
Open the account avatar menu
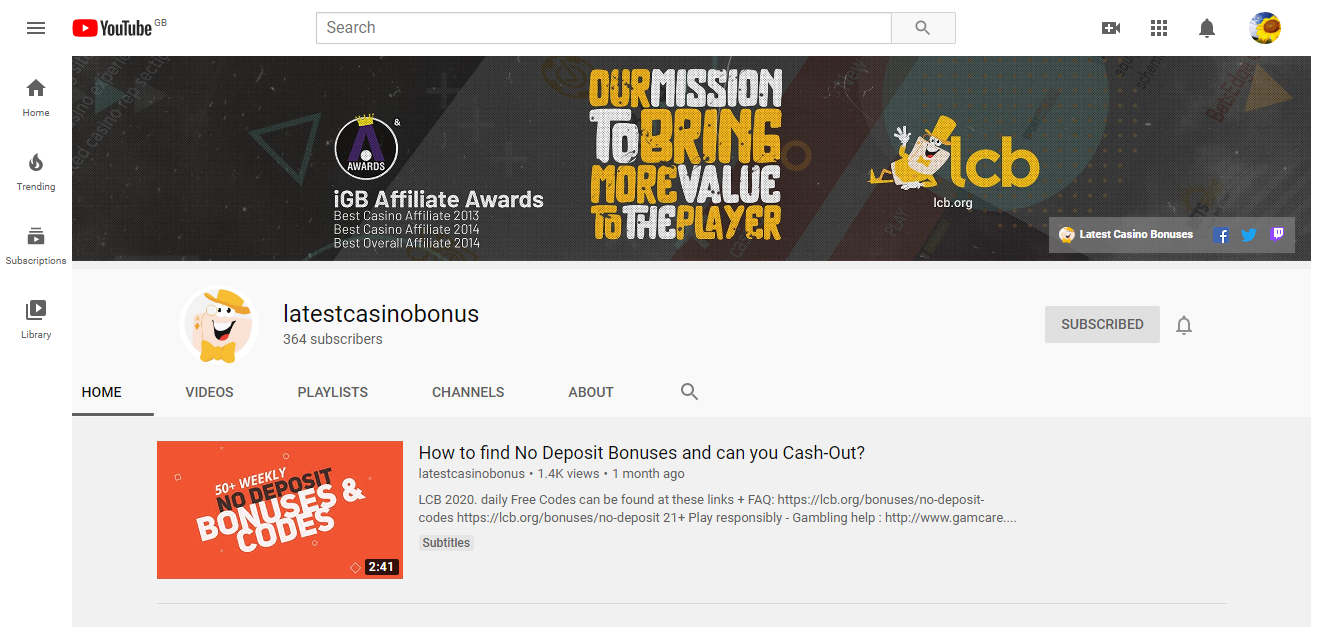point(1265,28)
